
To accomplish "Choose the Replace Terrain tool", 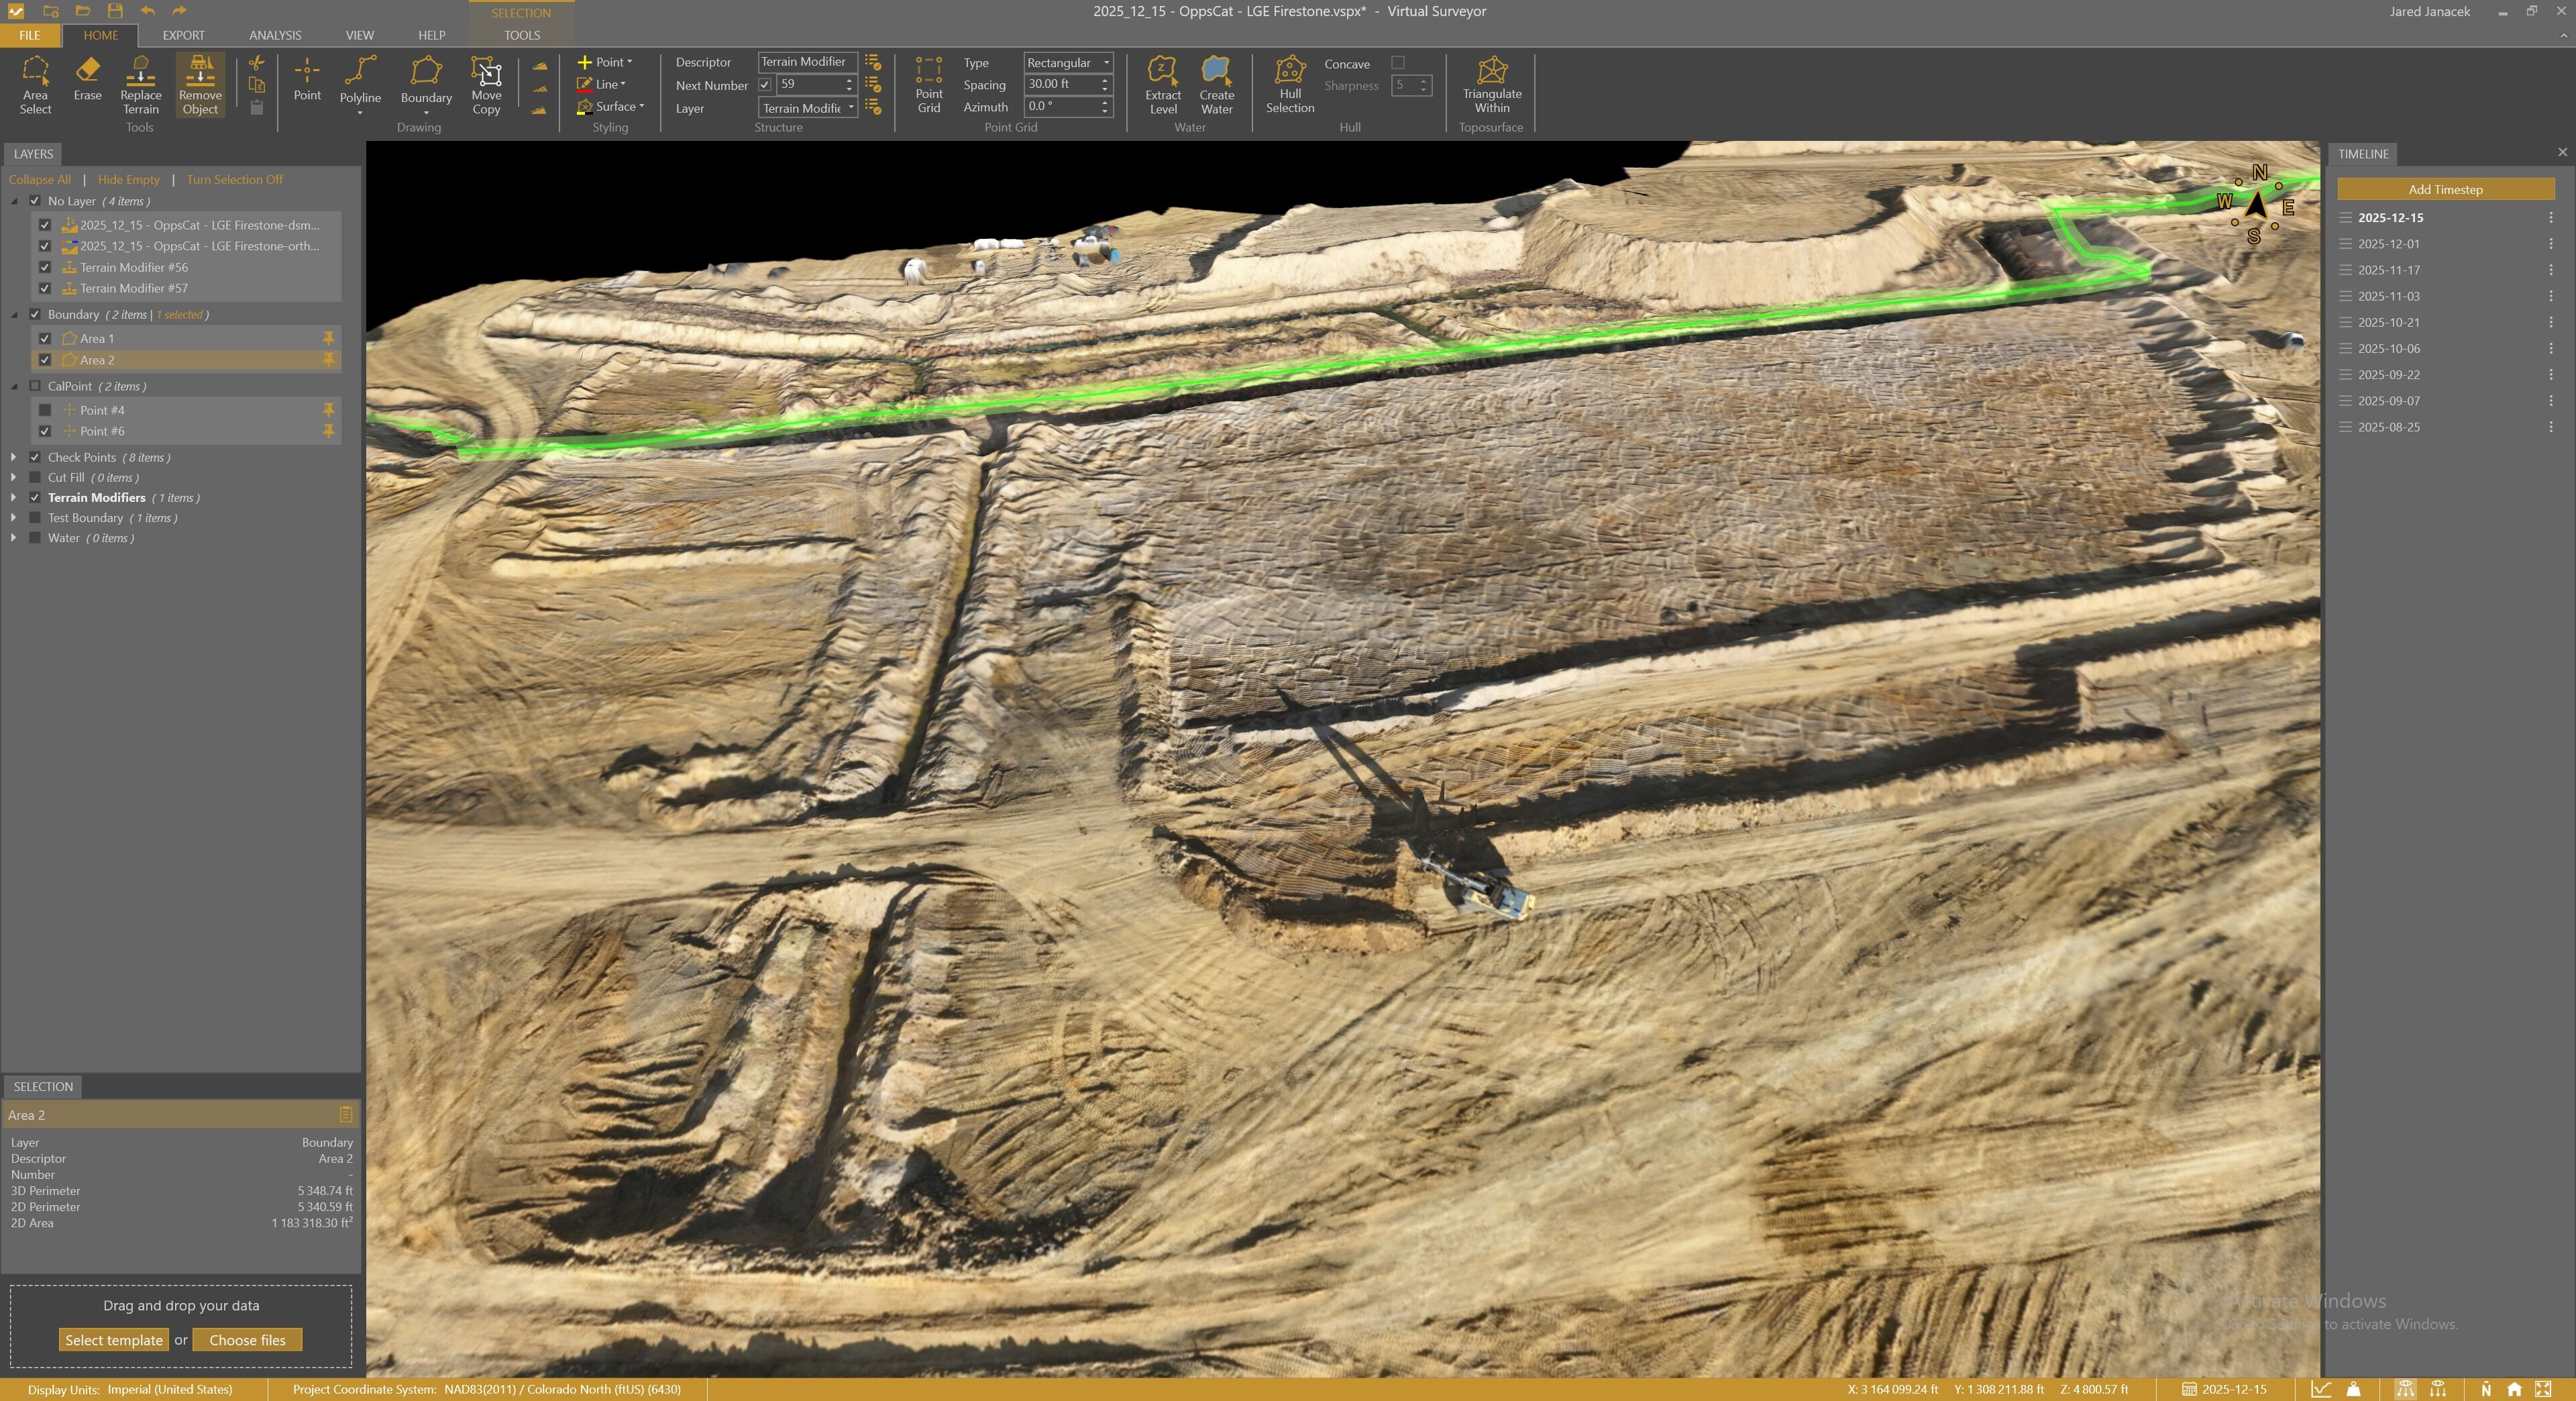I will pos(141,85).
